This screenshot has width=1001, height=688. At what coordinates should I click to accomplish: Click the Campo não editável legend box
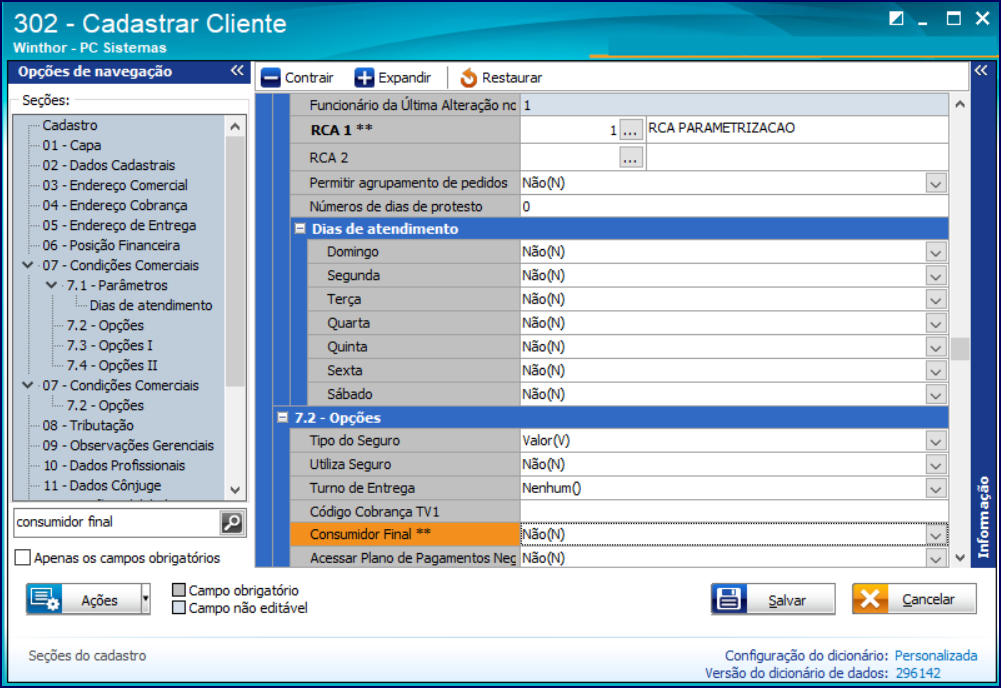click(x=179, y=608)
